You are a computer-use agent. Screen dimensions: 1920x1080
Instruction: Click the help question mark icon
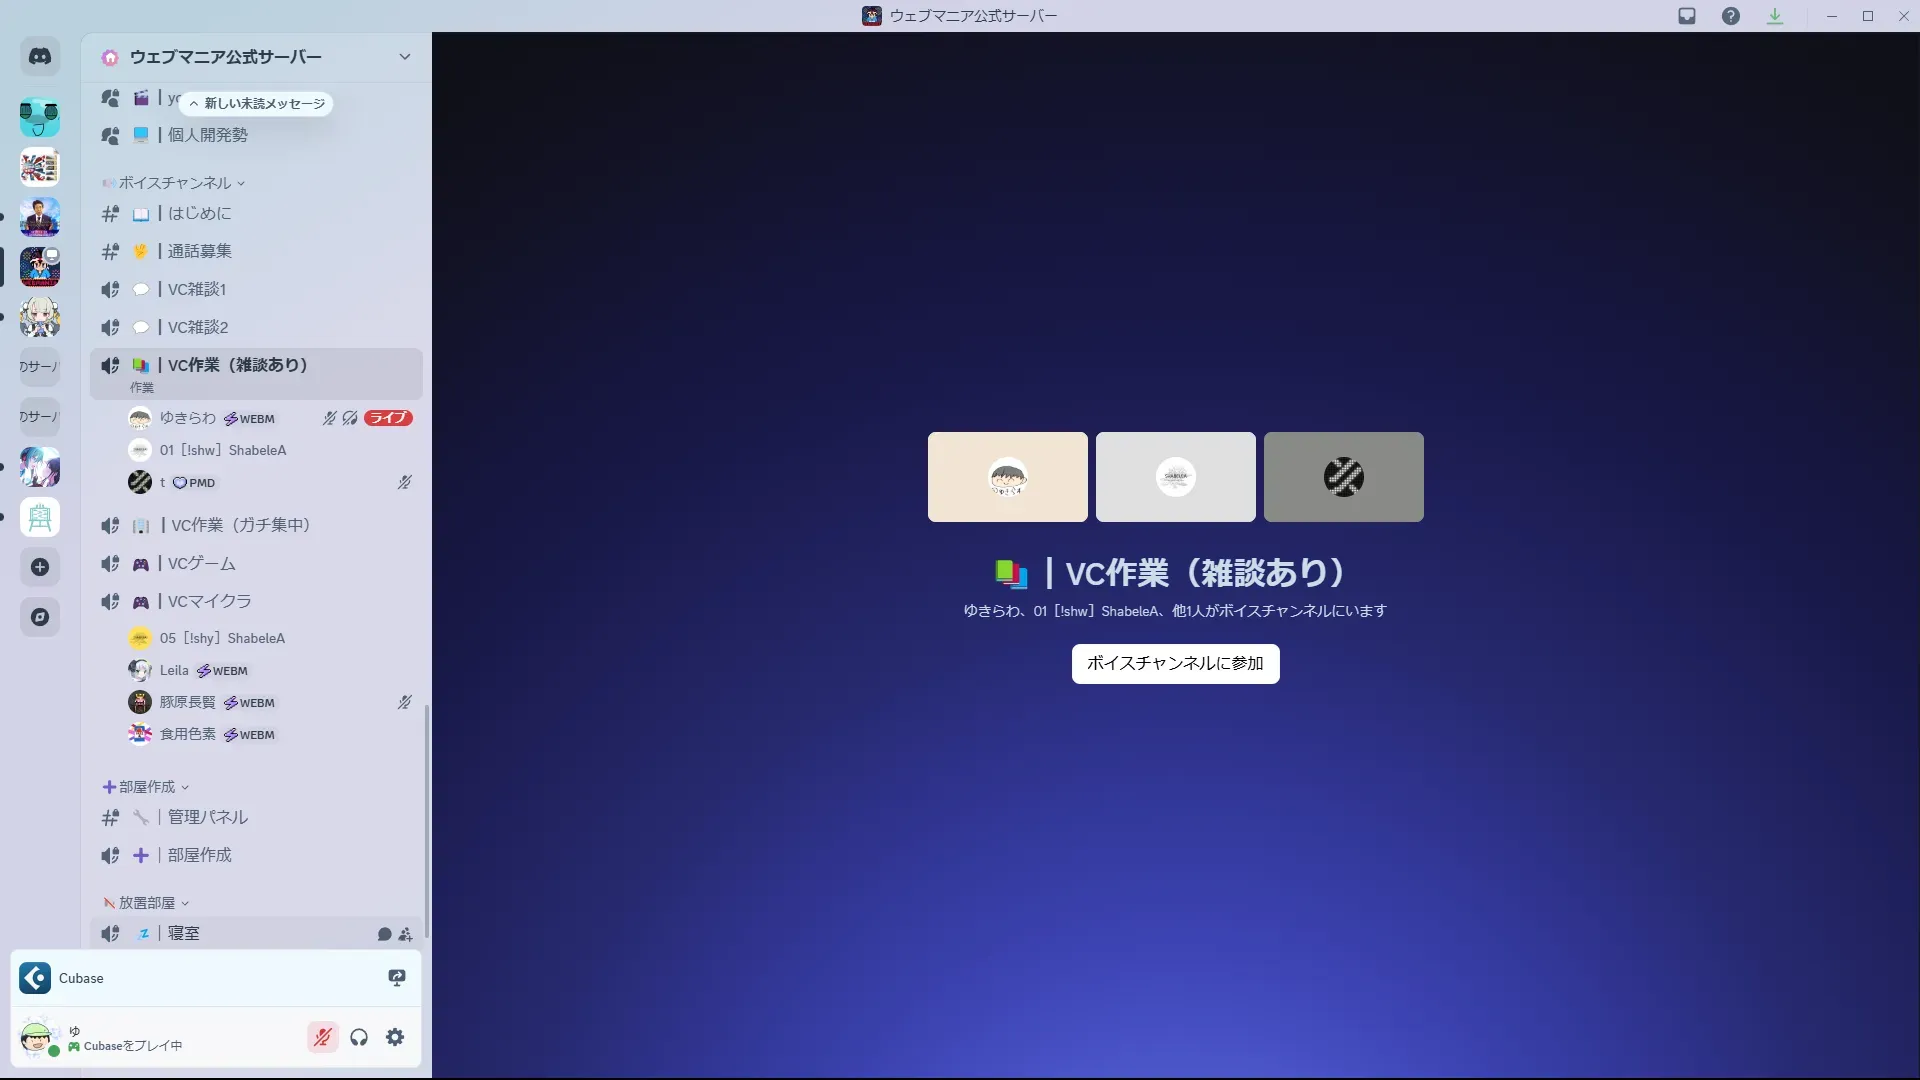(x=1731, y=16)
